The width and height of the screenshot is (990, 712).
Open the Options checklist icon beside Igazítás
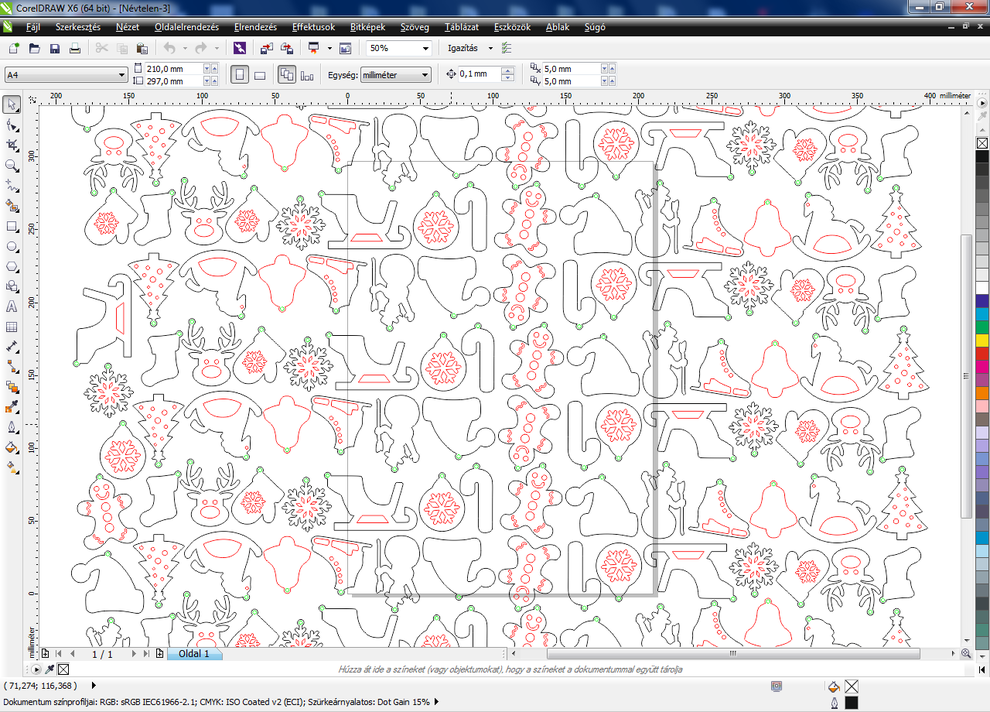coord(506,48)
